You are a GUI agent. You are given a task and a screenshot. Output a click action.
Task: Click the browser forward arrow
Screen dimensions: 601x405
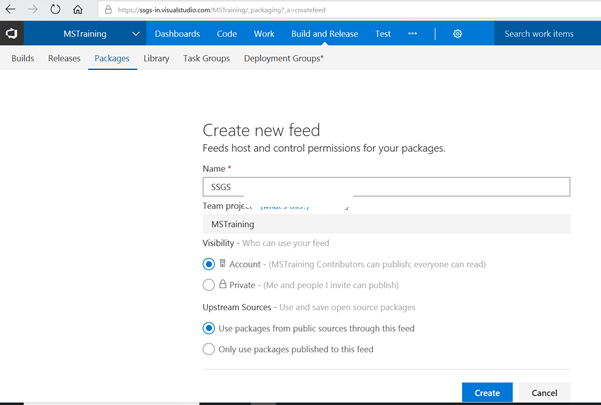coord(33,9)
